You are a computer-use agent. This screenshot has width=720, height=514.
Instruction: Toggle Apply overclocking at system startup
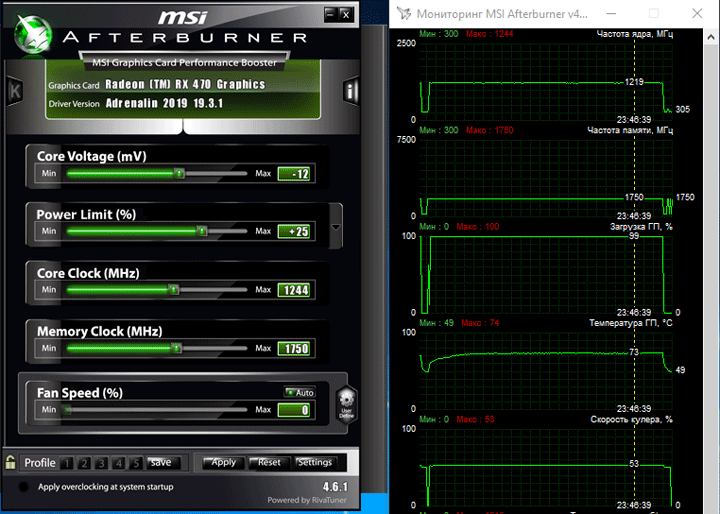pos(23,487)
